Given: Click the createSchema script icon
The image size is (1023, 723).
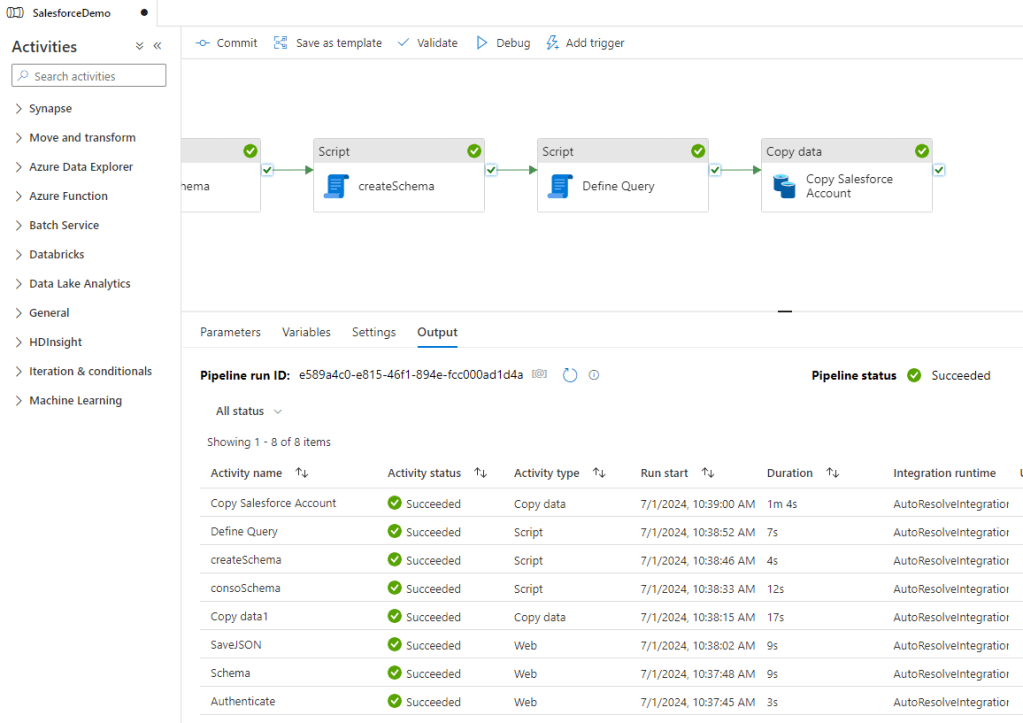Looking at the screenshot, I should [x=336, y=186].
